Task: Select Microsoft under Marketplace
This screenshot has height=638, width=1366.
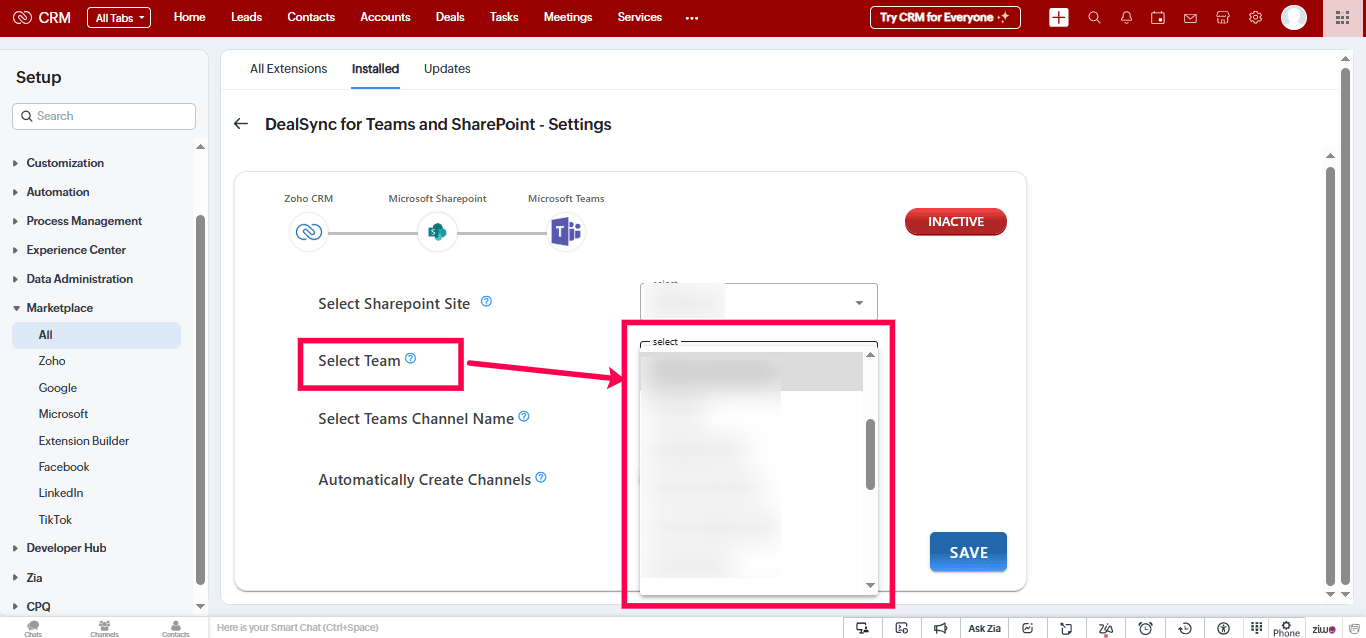Action: tap(63, 414)
